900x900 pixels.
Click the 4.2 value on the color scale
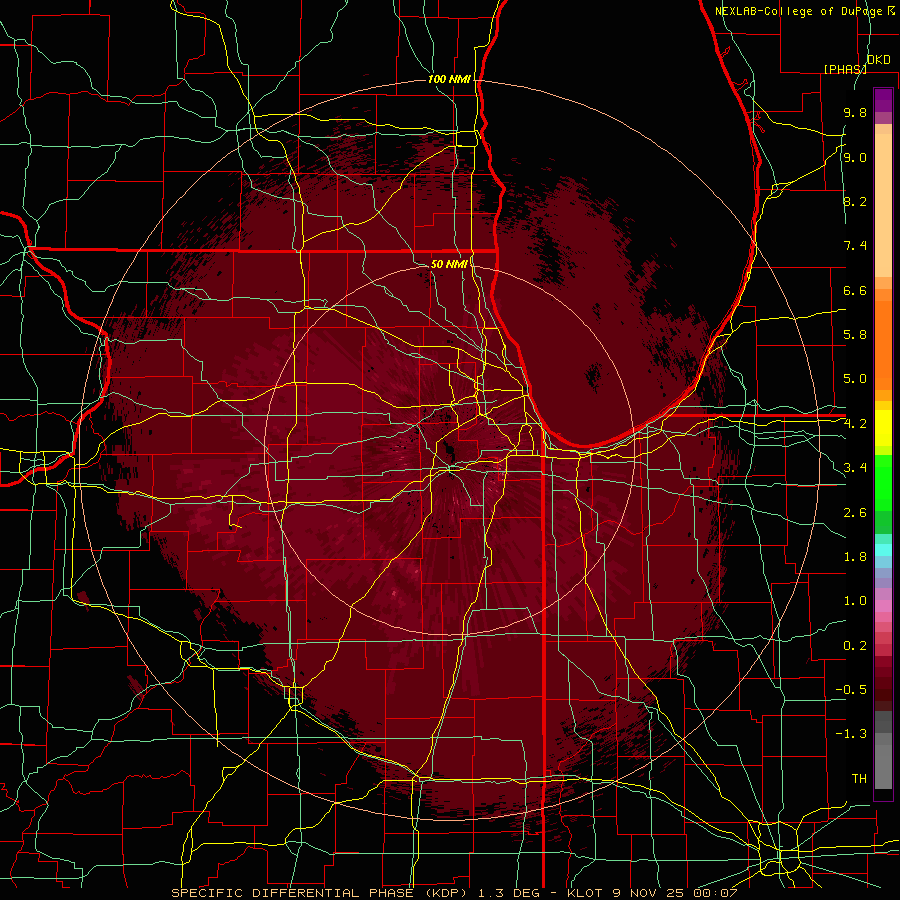pos(855,424)
